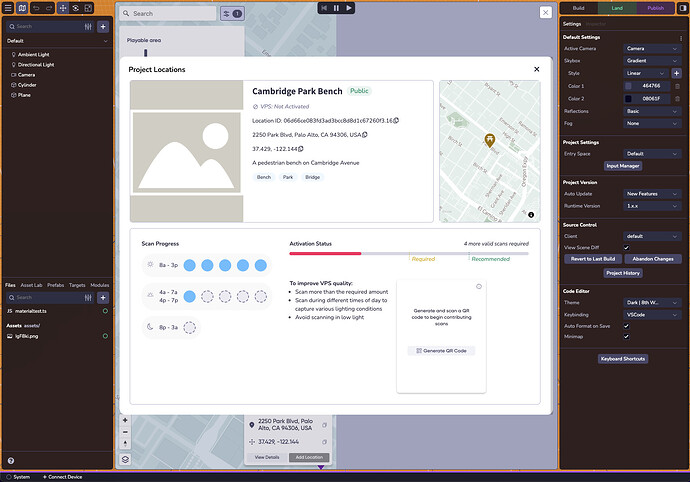Zoom in on the background map
The height and width of the screenshot is (482, 690).
coord(125,420)
